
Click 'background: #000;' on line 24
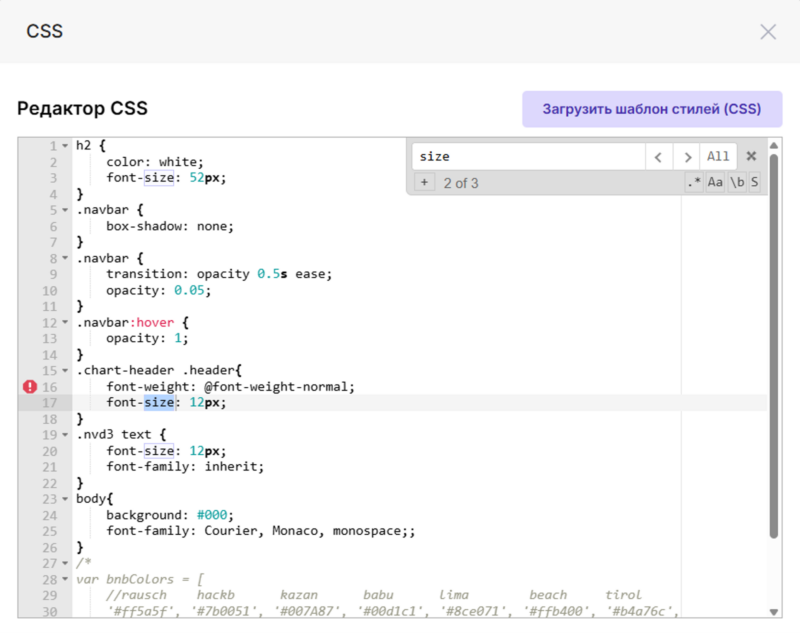(170, 515)
